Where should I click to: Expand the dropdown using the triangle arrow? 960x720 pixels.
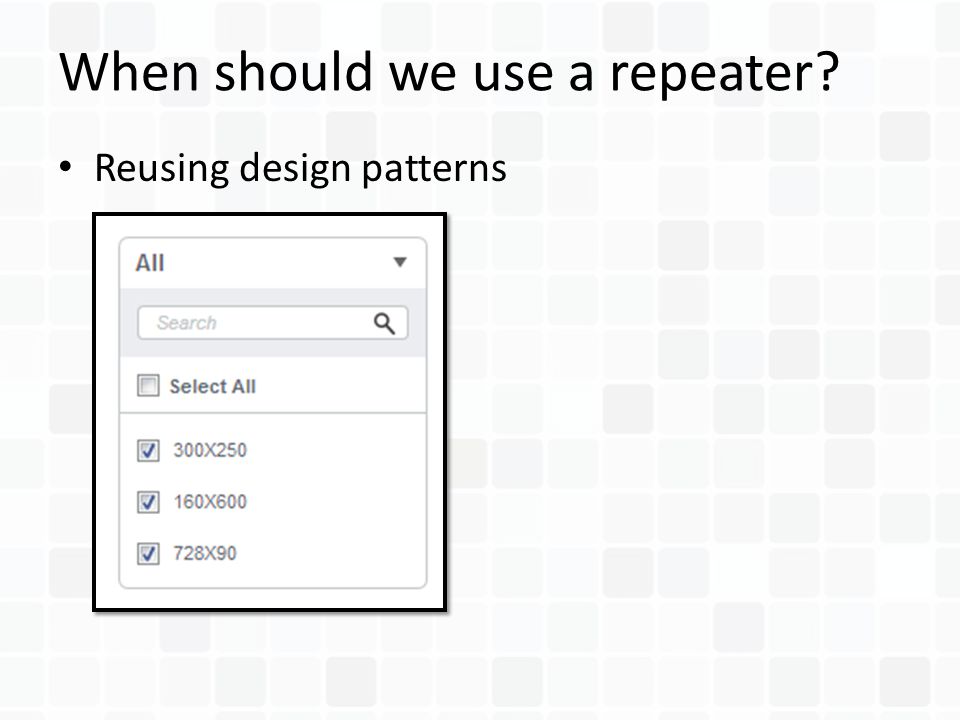pos(400,262)
